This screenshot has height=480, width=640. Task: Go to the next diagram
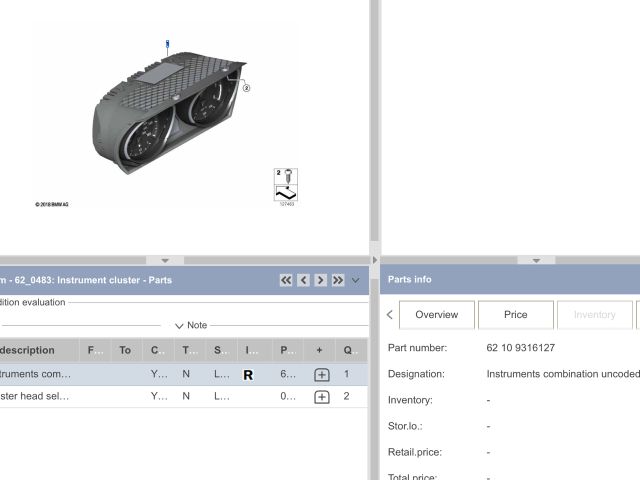[321, 281]
